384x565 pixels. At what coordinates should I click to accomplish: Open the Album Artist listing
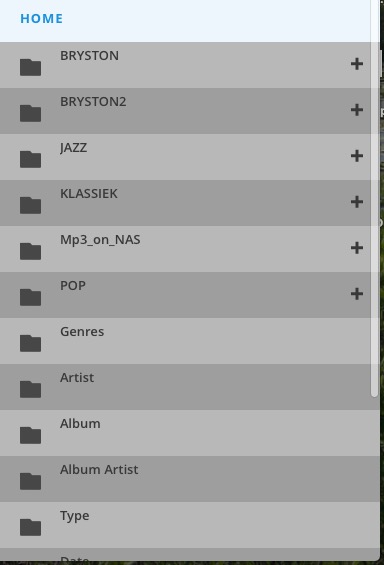coord(189,479)
